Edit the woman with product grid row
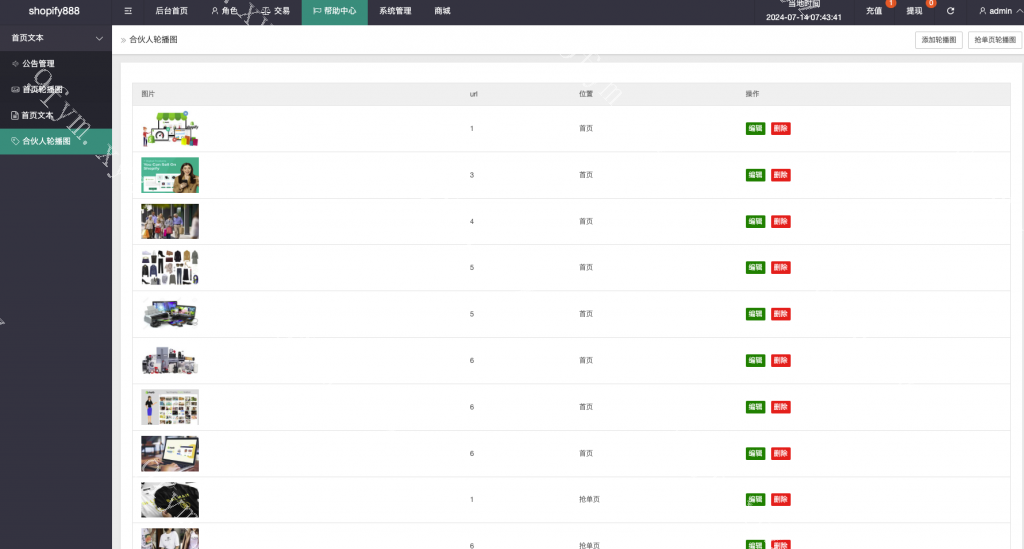This screenshot has width=1024, height=549. (755, 407)
